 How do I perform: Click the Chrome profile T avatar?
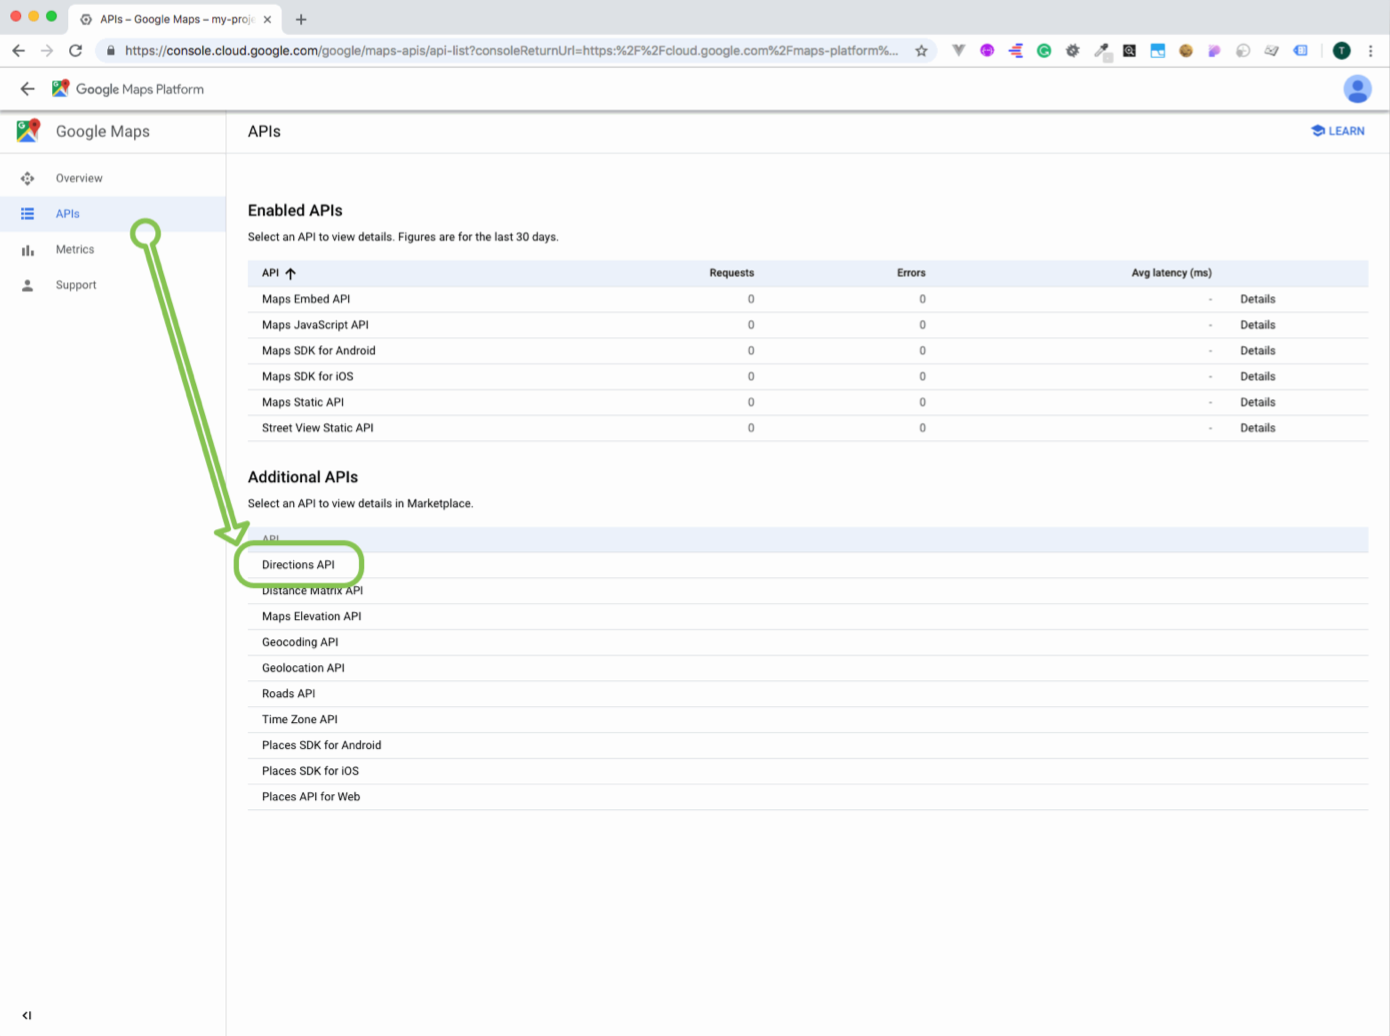coord(1342,50)
